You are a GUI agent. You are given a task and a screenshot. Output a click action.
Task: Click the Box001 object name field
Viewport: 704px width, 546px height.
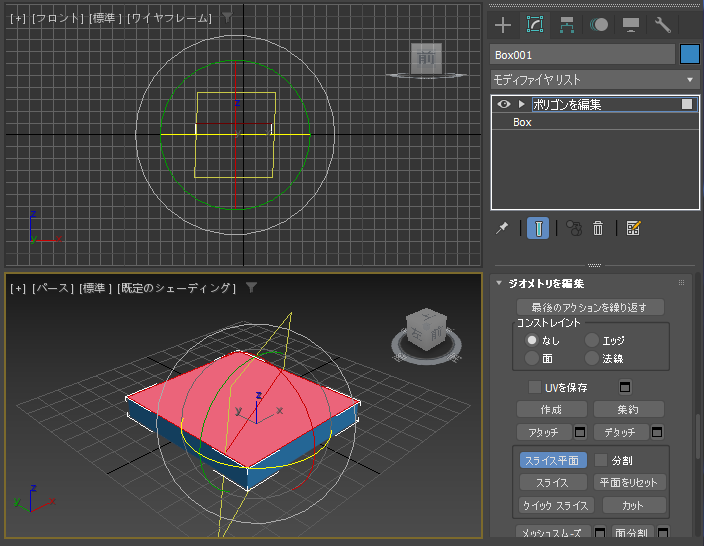click(x=582, y=55)
